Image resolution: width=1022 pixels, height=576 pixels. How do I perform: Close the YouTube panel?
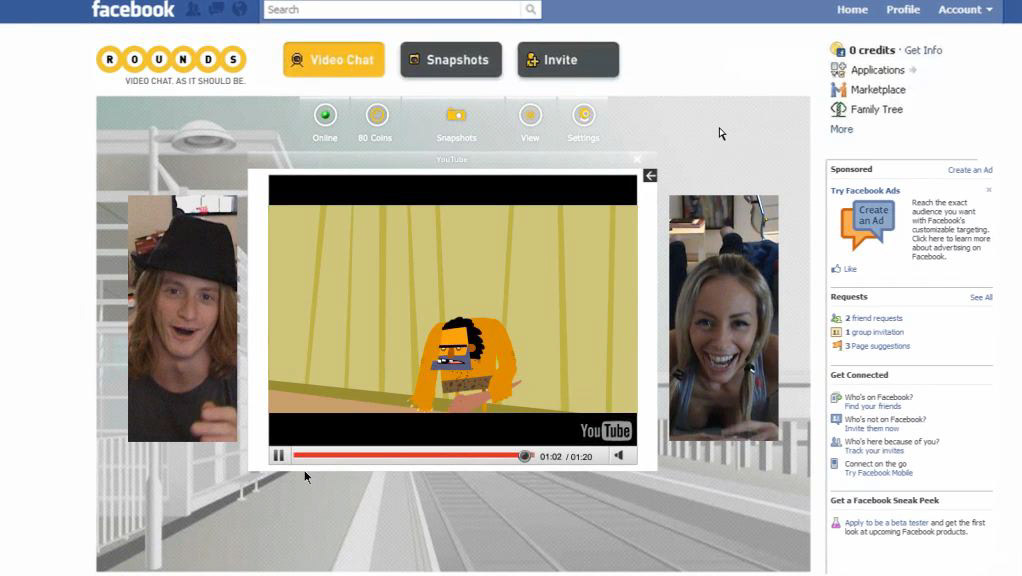[637, 159]
